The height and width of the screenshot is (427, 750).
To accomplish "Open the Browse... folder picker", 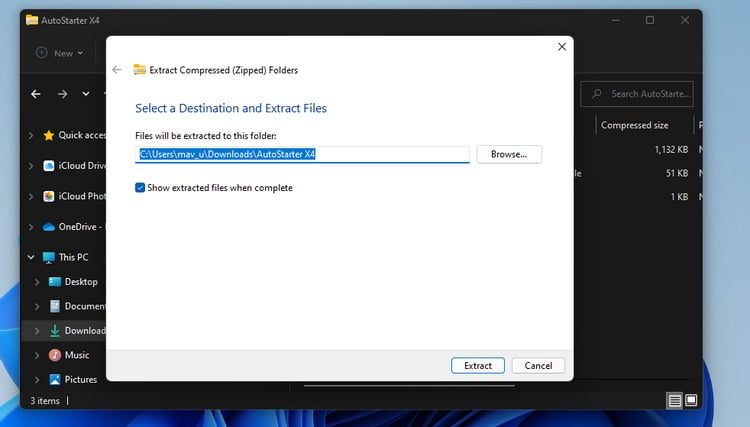I will click(x=509, y=154).
